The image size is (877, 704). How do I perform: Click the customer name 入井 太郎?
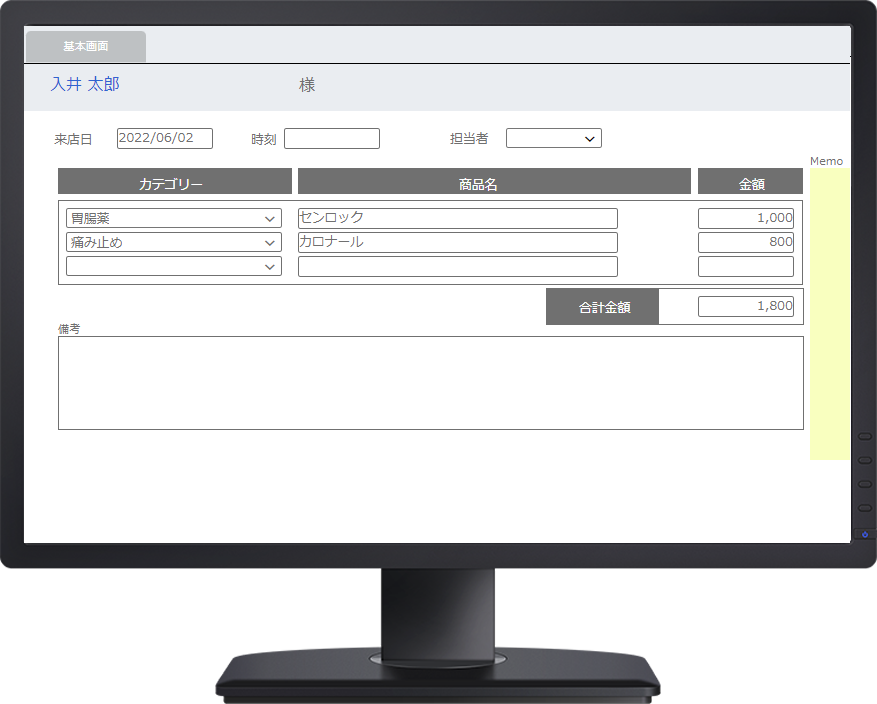pos(85,85)
